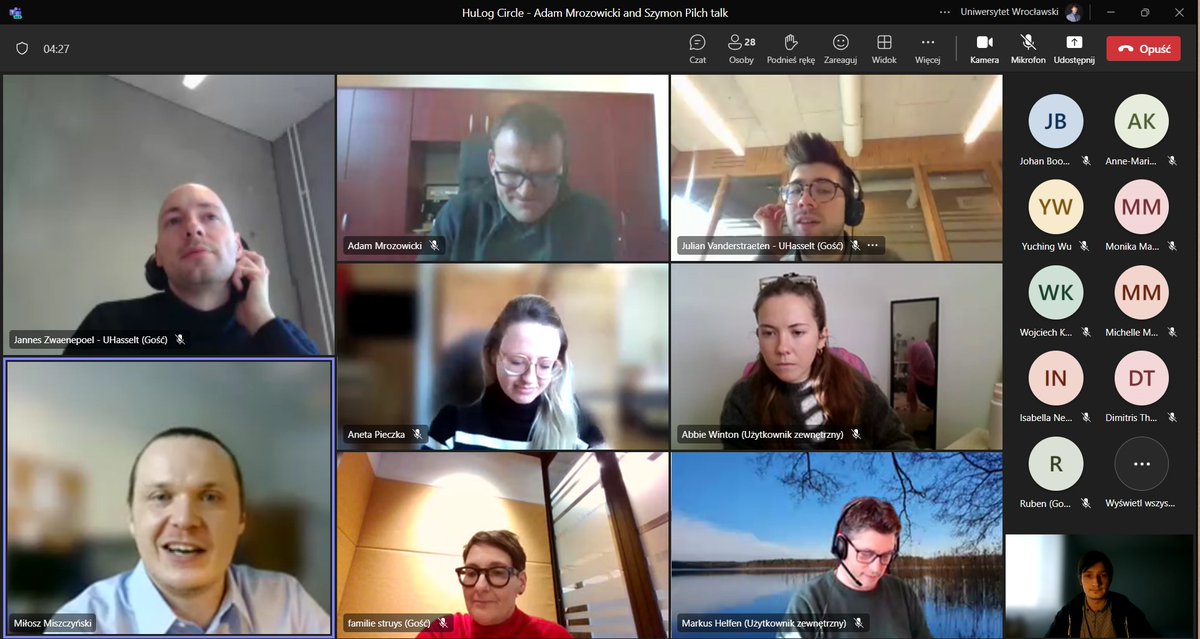Open more options for Julian Vanderstraeten

point(872,245)
